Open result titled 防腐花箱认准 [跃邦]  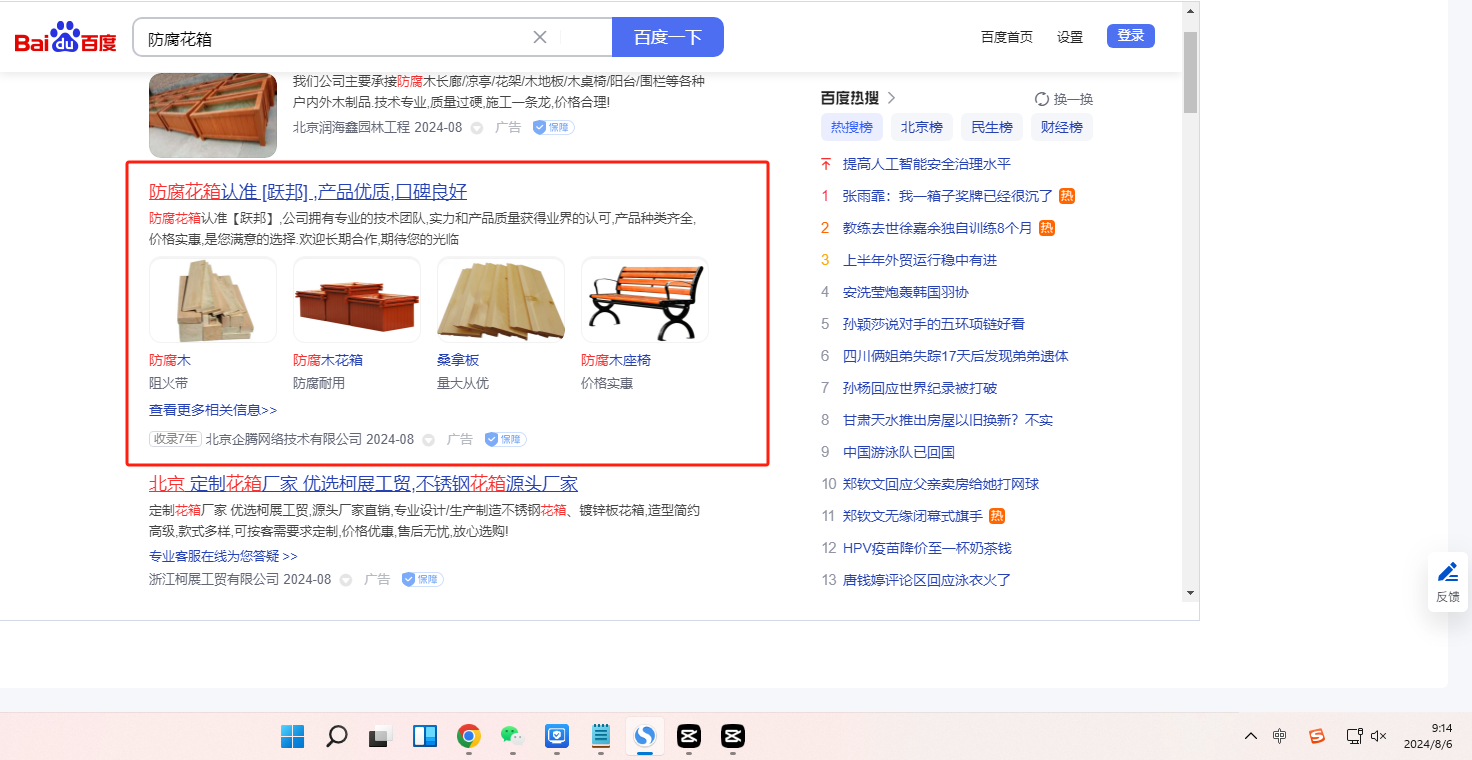point(308,191)
